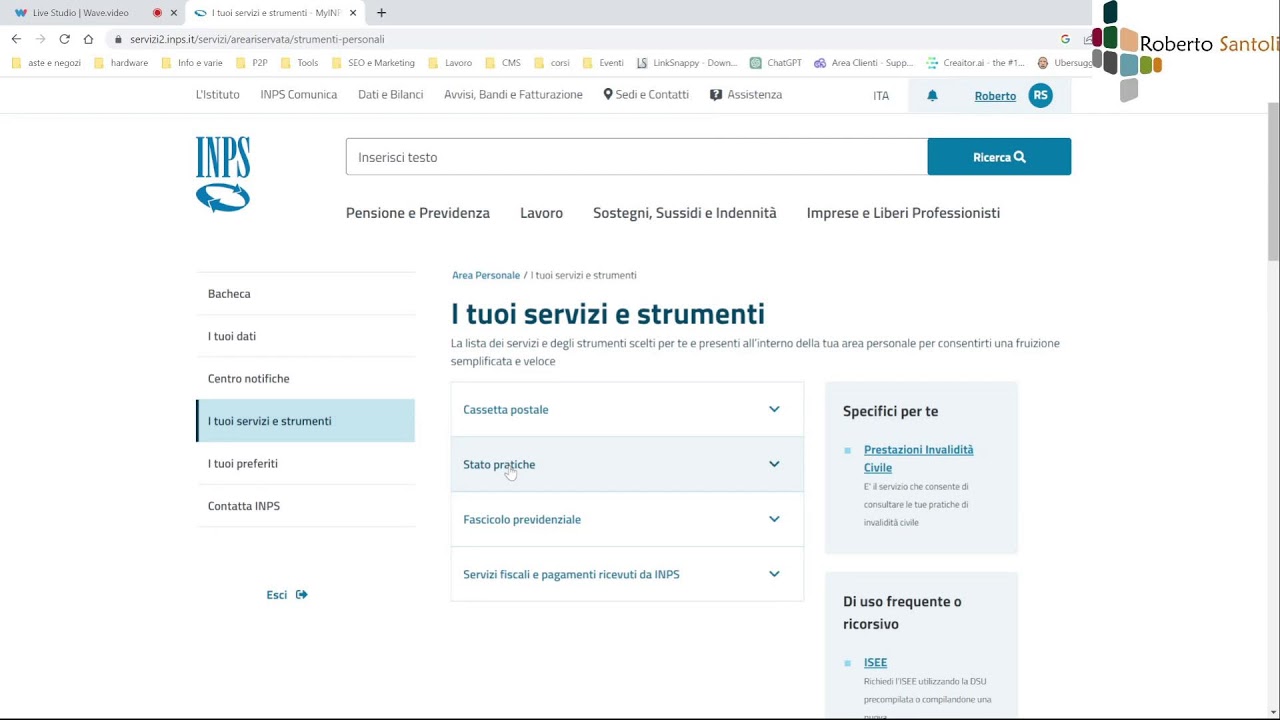1280x720 pixels.
Task: Click the Esci logout arrow icon
Action: 302,595
